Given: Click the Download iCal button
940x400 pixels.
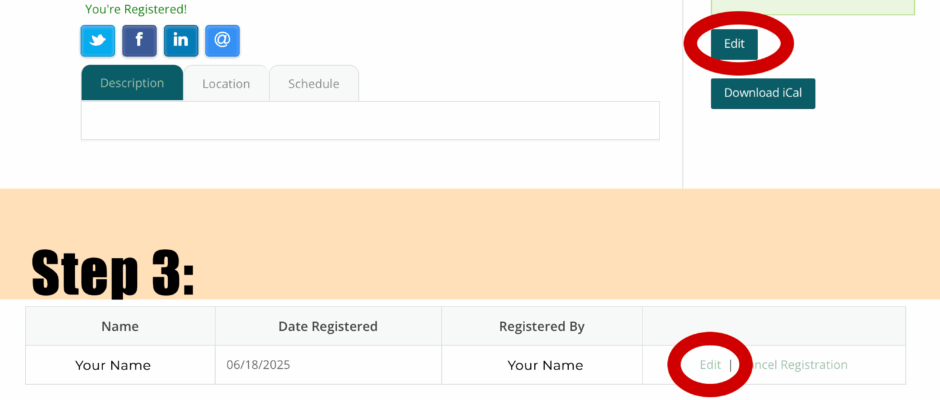Looking at the screenshot, I should click(x=763, y=94).
